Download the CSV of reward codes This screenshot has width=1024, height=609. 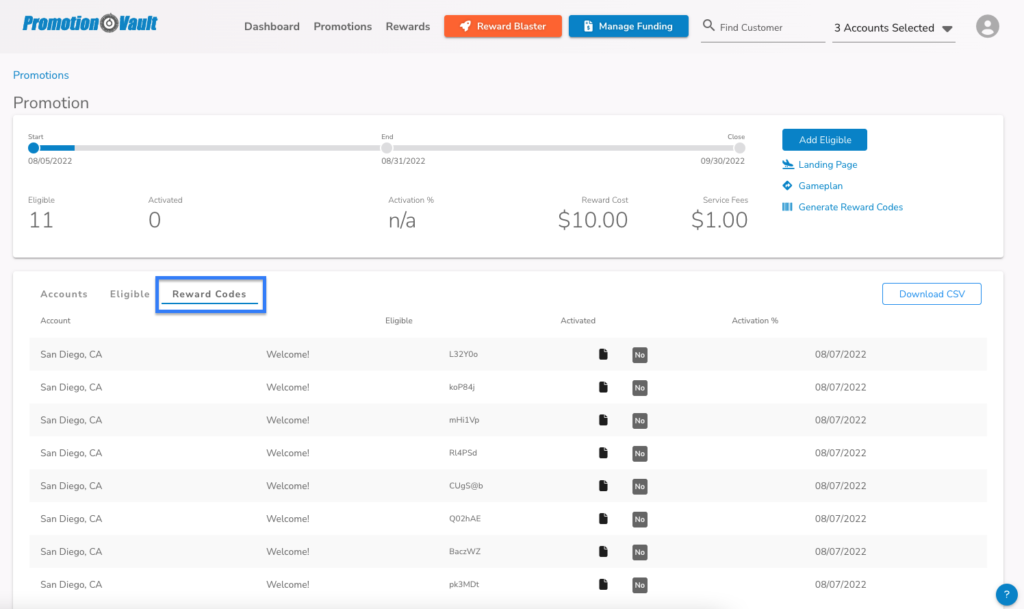(932, 294)
